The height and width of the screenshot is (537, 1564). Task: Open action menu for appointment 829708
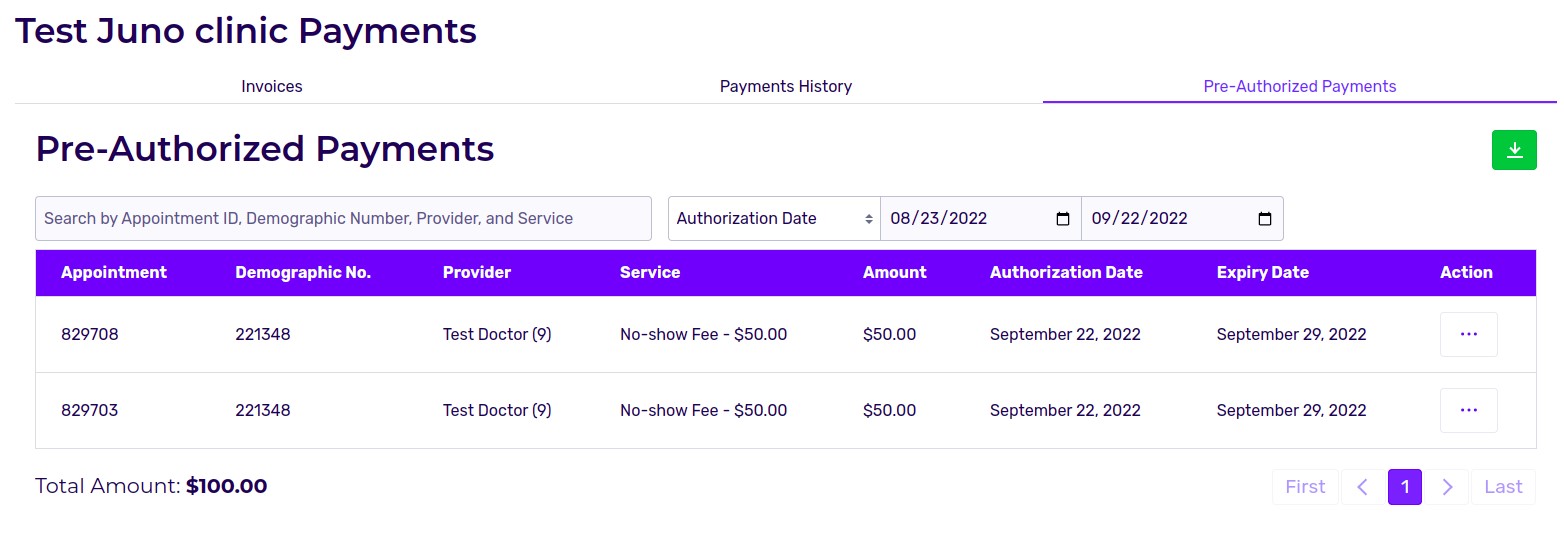coord(1468,335)
